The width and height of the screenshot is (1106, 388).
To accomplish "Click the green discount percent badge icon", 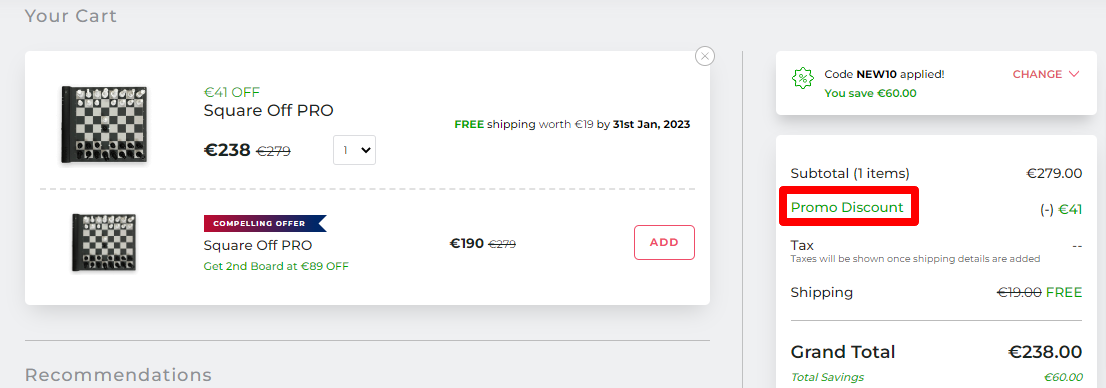I will [803, 78].
